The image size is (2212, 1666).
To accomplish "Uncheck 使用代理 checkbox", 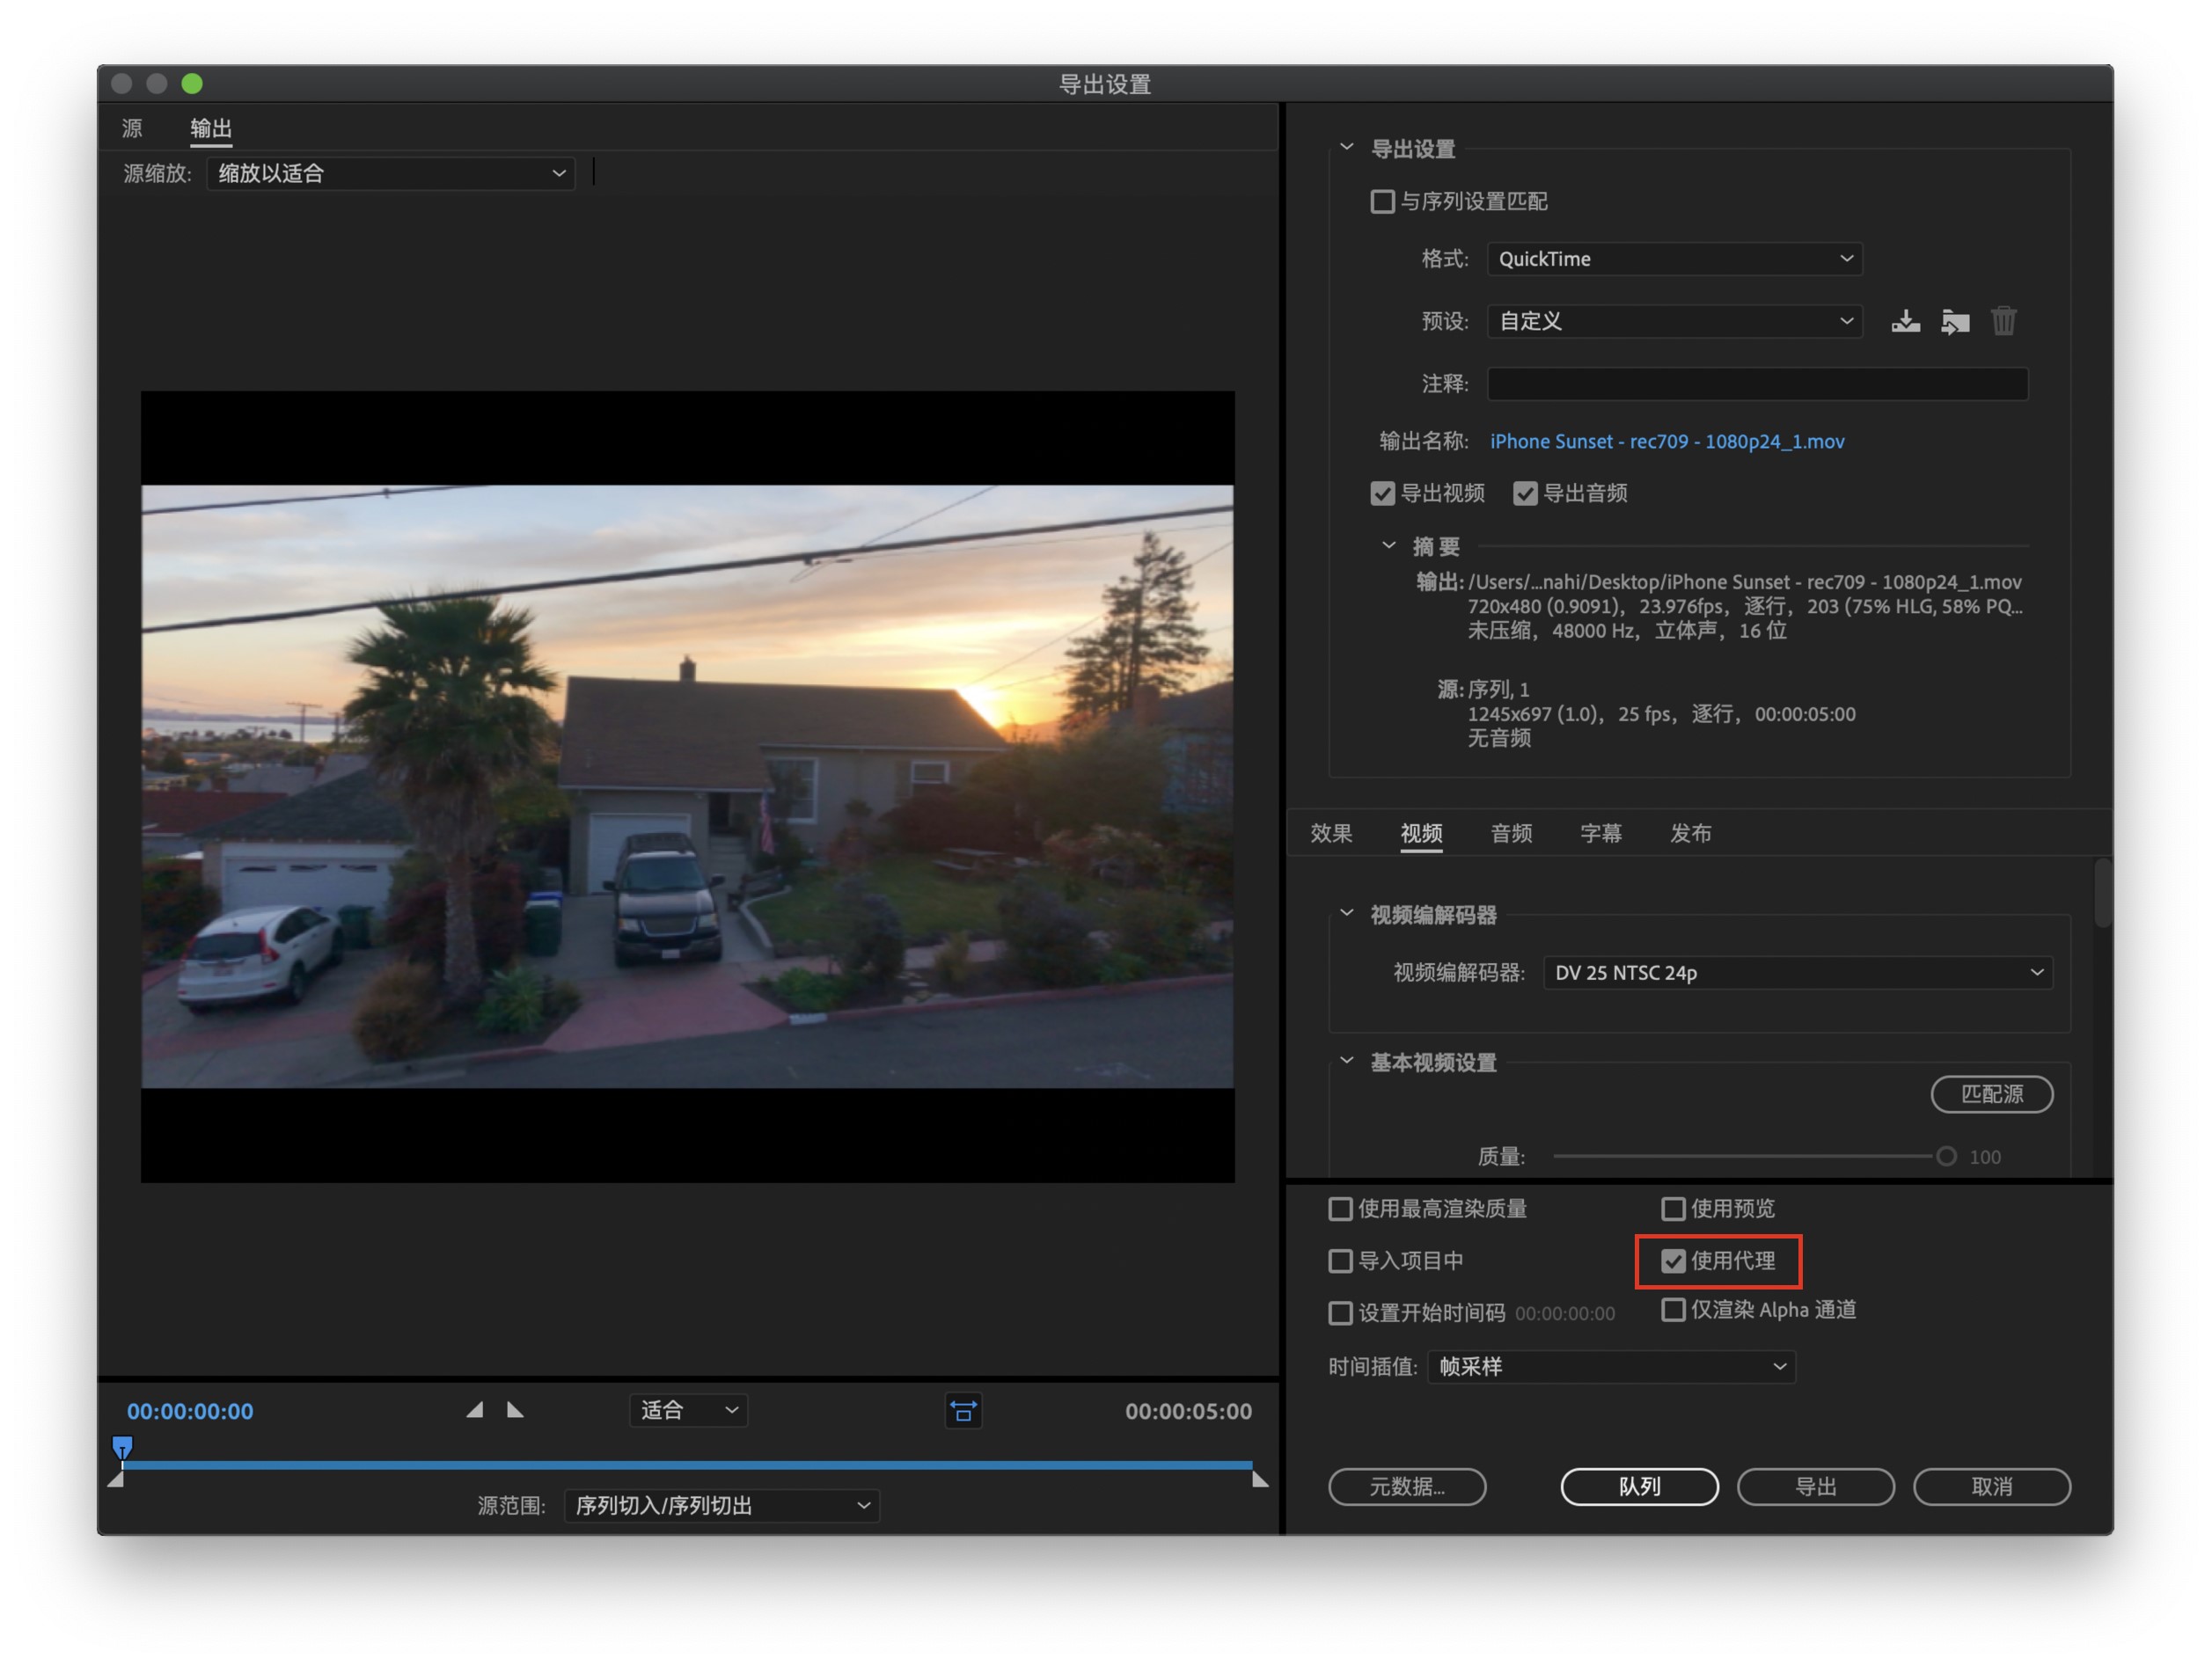I will coord(1673,1261).
